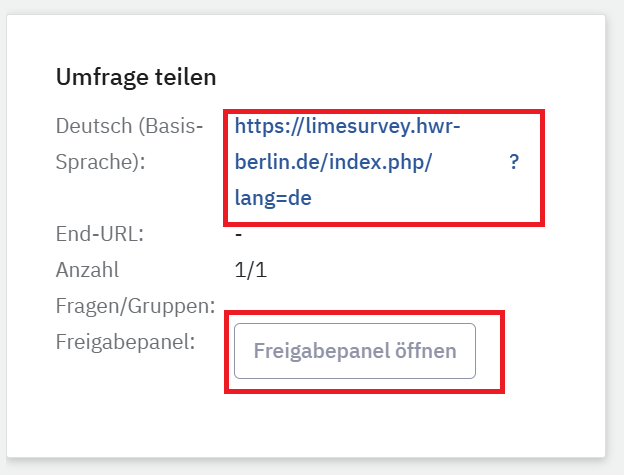Click the https://limesurvey.hwr- first URL line

347,127
